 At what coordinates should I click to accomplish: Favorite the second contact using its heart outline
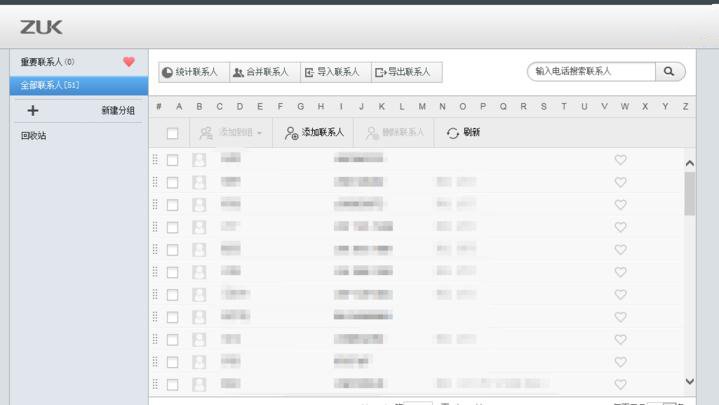[x=620, y=182]
